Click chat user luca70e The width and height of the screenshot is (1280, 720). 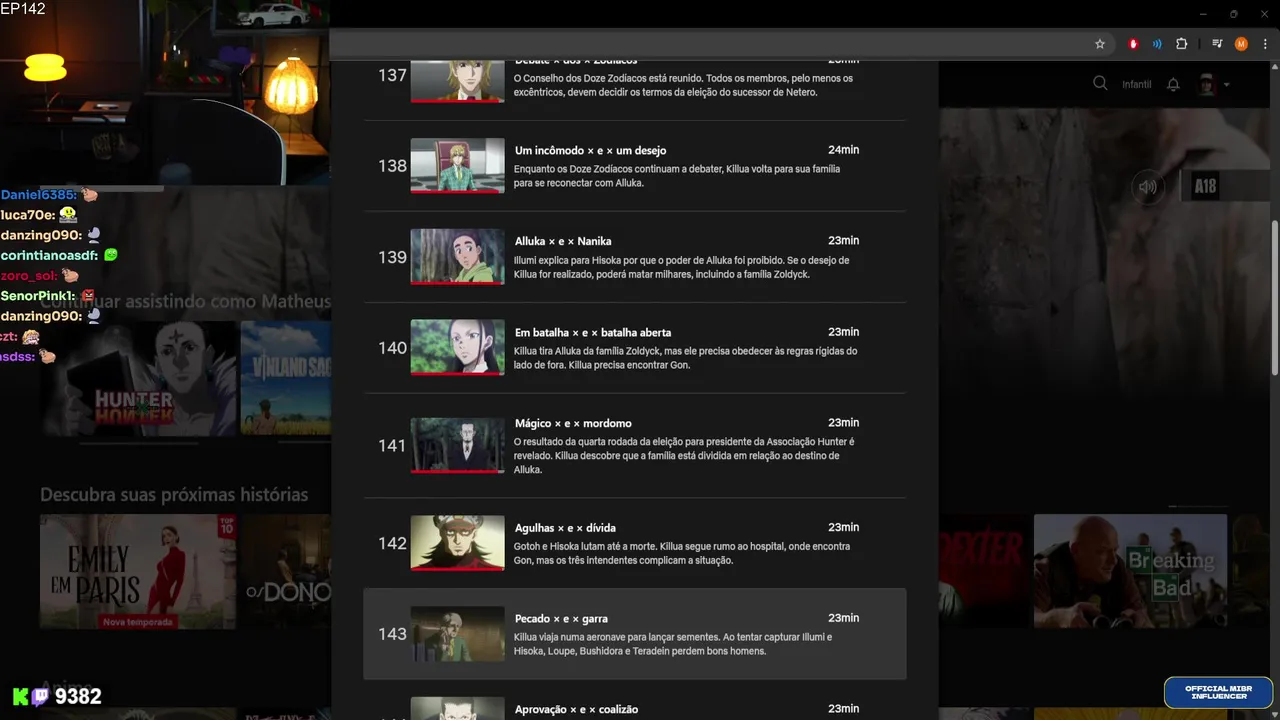pyautogui.click(x=27, y=215)
